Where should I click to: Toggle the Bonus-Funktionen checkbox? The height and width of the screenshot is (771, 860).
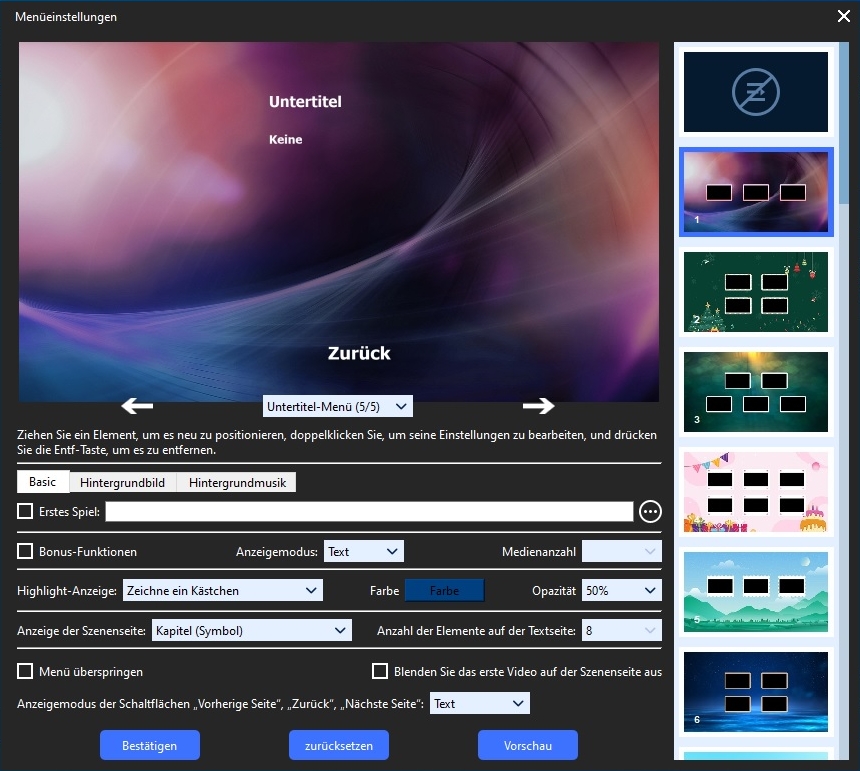25,551
